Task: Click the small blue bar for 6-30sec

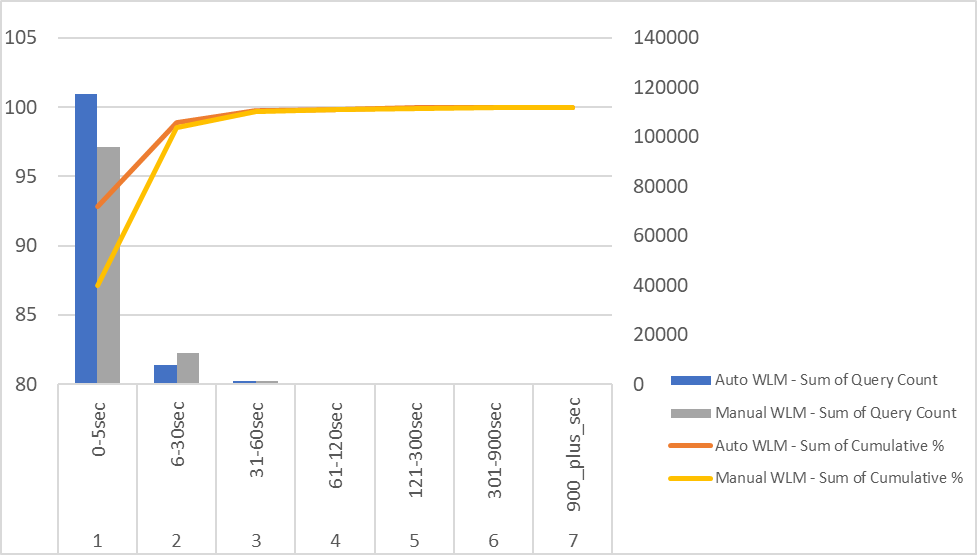Action: pos(165,374)
